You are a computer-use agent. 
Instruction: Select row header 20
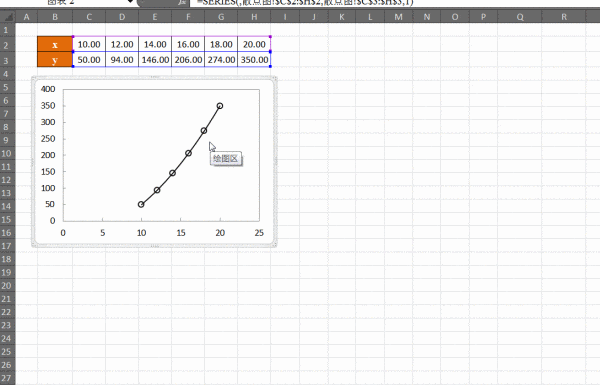tap(6, 285)
